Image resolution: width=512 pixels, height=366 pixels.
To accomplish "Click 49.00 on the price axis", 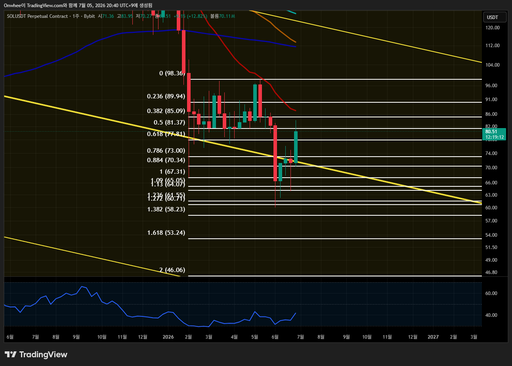I will tap(491, 260).
